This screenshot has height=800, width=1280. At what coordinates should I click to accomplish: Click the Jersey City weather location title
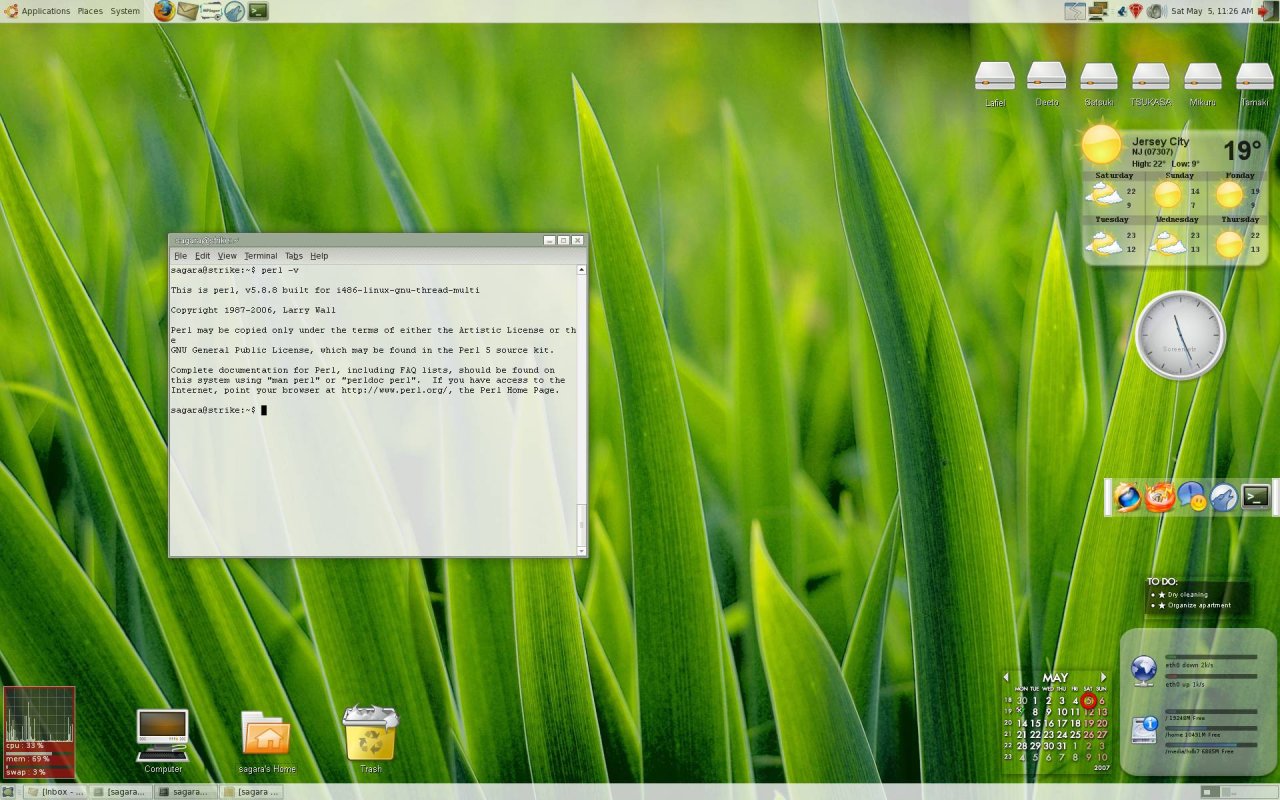point(1160,141)
